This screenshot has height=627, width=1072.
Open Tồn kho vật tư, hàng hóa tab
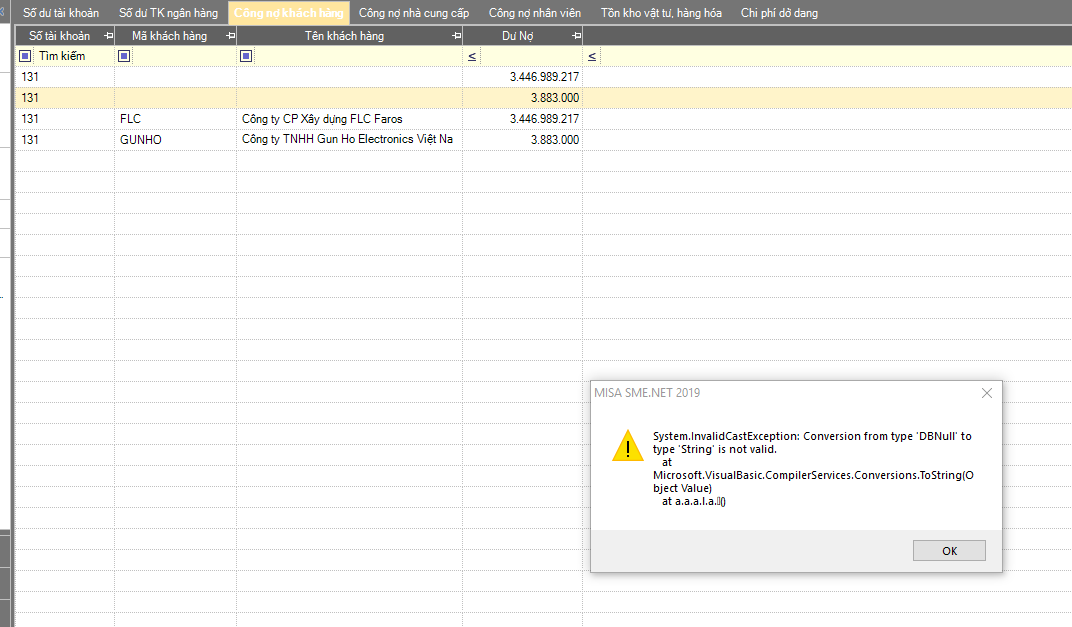[x=661, y=13]
